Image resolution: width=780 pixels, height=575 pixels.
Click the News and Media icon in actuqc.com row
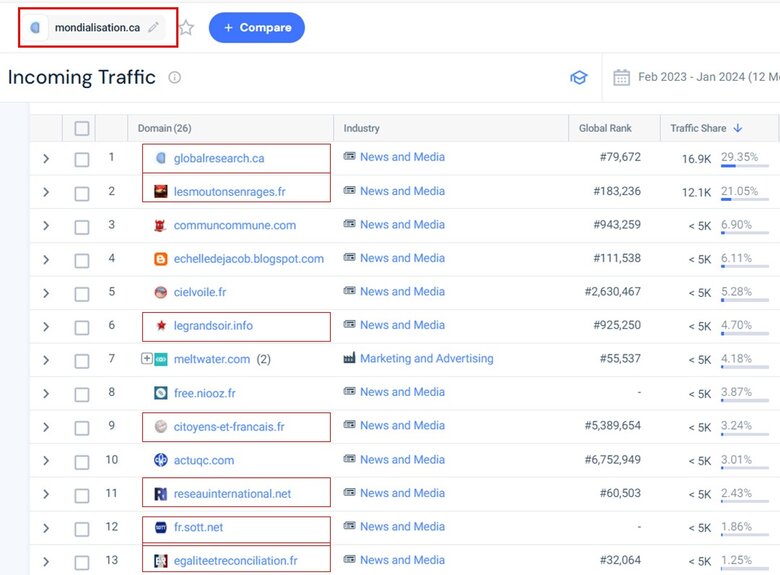(349, 459)
